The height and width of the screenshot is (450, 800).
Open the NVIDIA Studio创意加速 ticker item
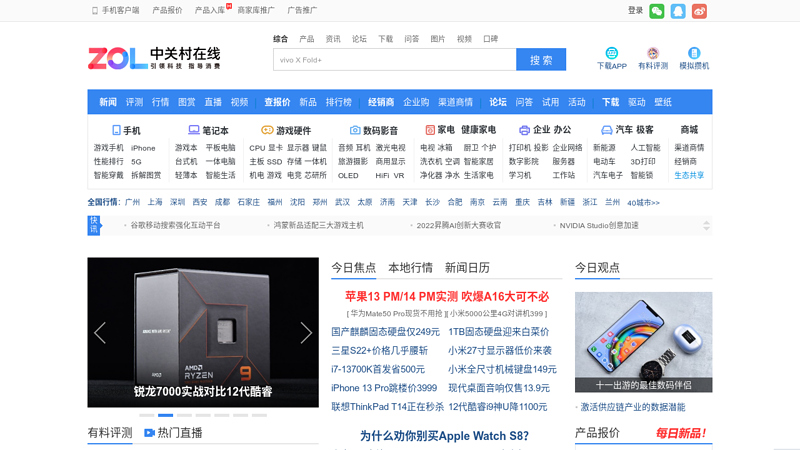(x=599, y=225)
